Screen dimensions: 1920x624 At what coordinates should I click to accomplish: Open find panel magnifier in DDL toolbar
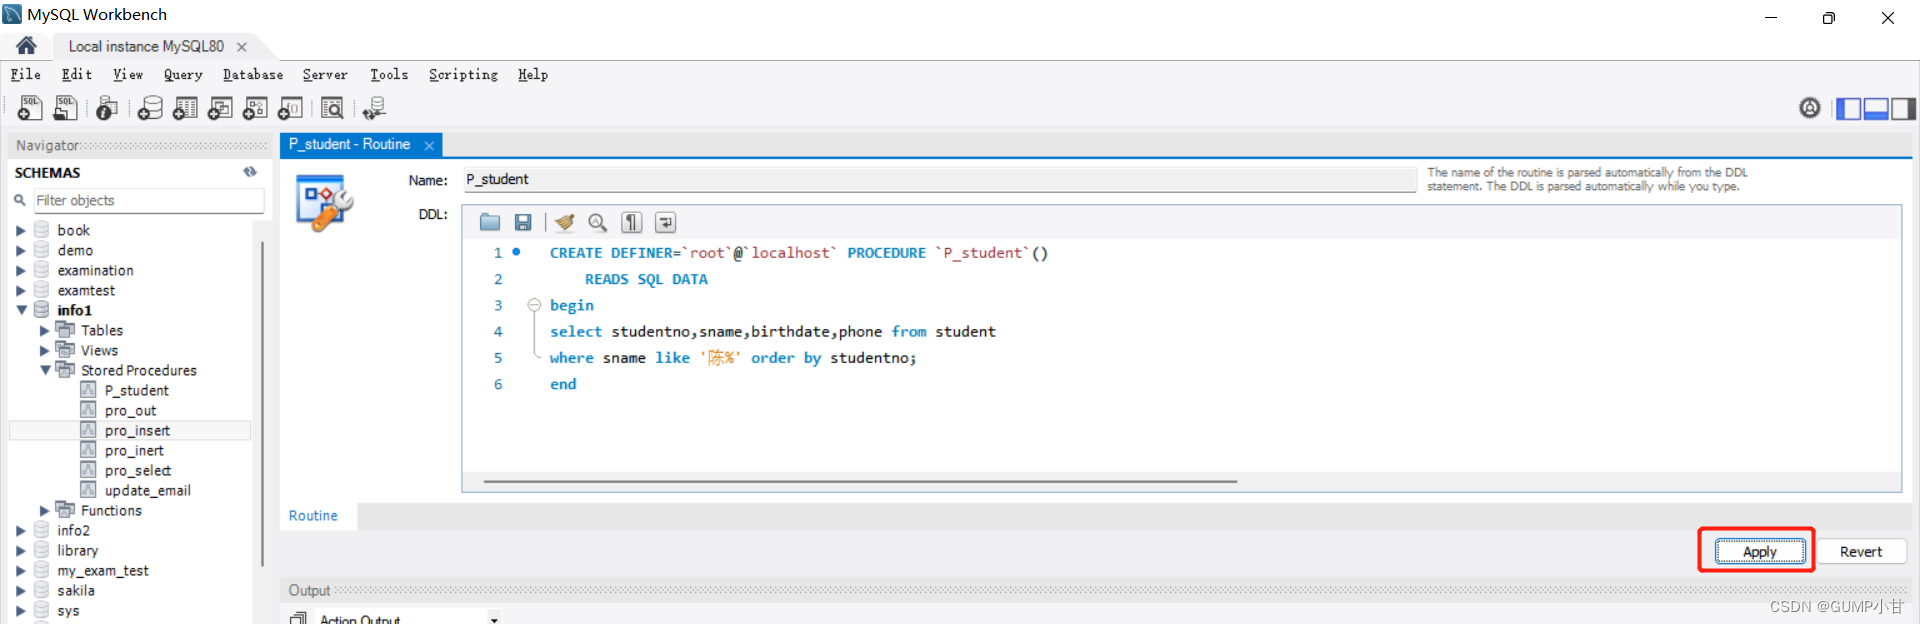tap(598, 222)
